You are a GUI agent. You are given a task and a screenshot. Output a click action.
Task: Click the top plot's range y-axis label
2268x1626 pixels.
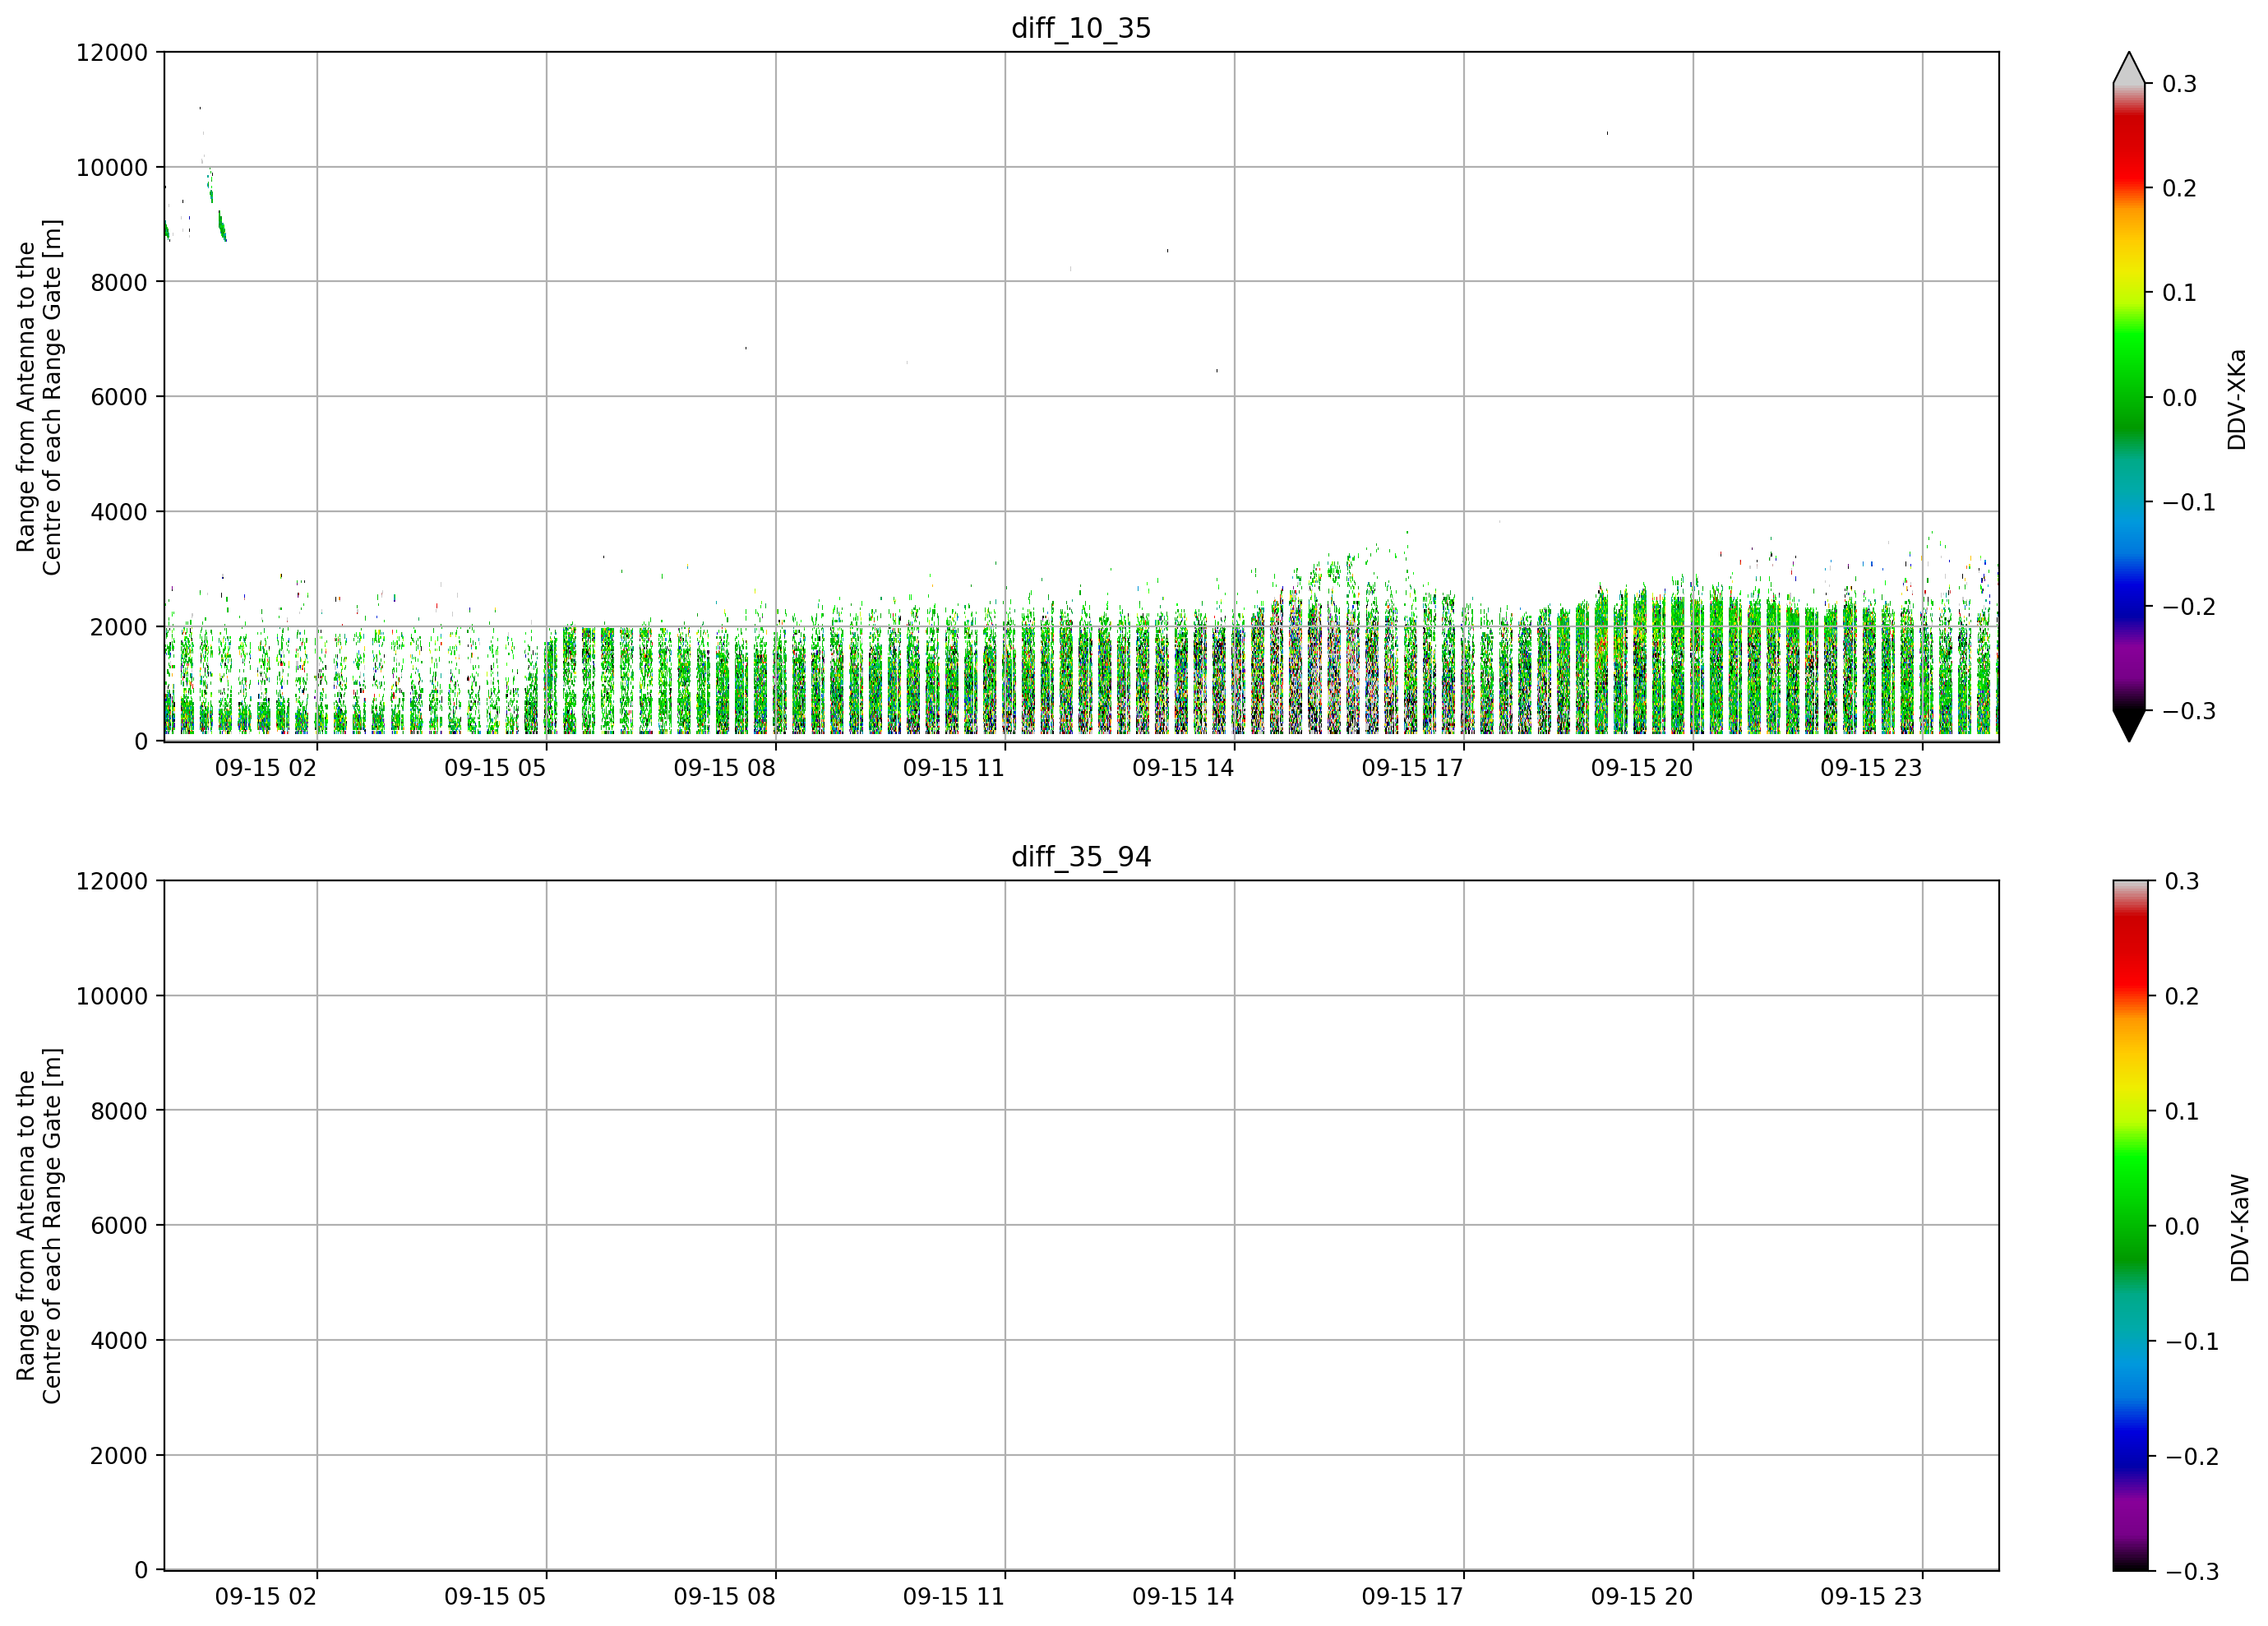pos(39,397)
